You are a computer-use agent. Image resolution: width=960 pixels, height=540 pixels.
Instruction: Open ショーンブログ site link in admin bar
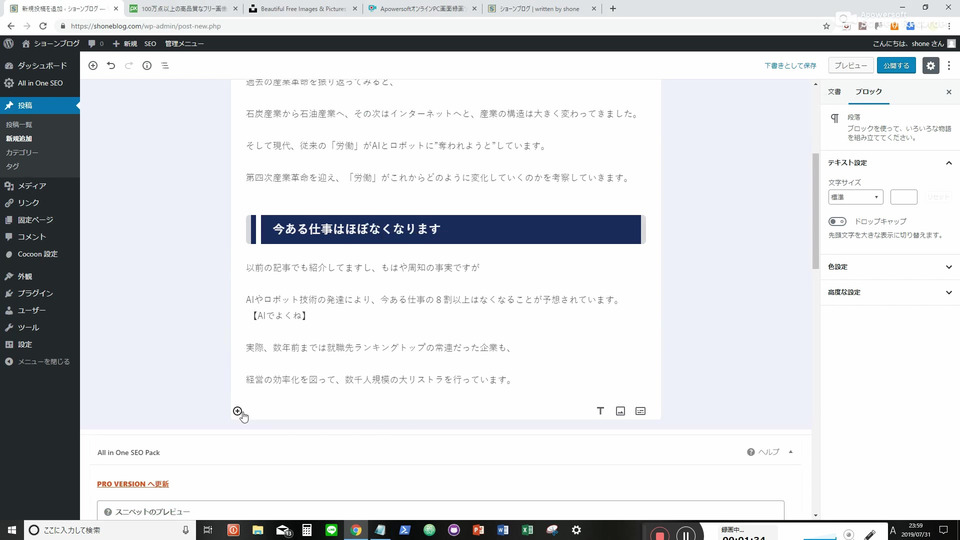tap(51, 43)
